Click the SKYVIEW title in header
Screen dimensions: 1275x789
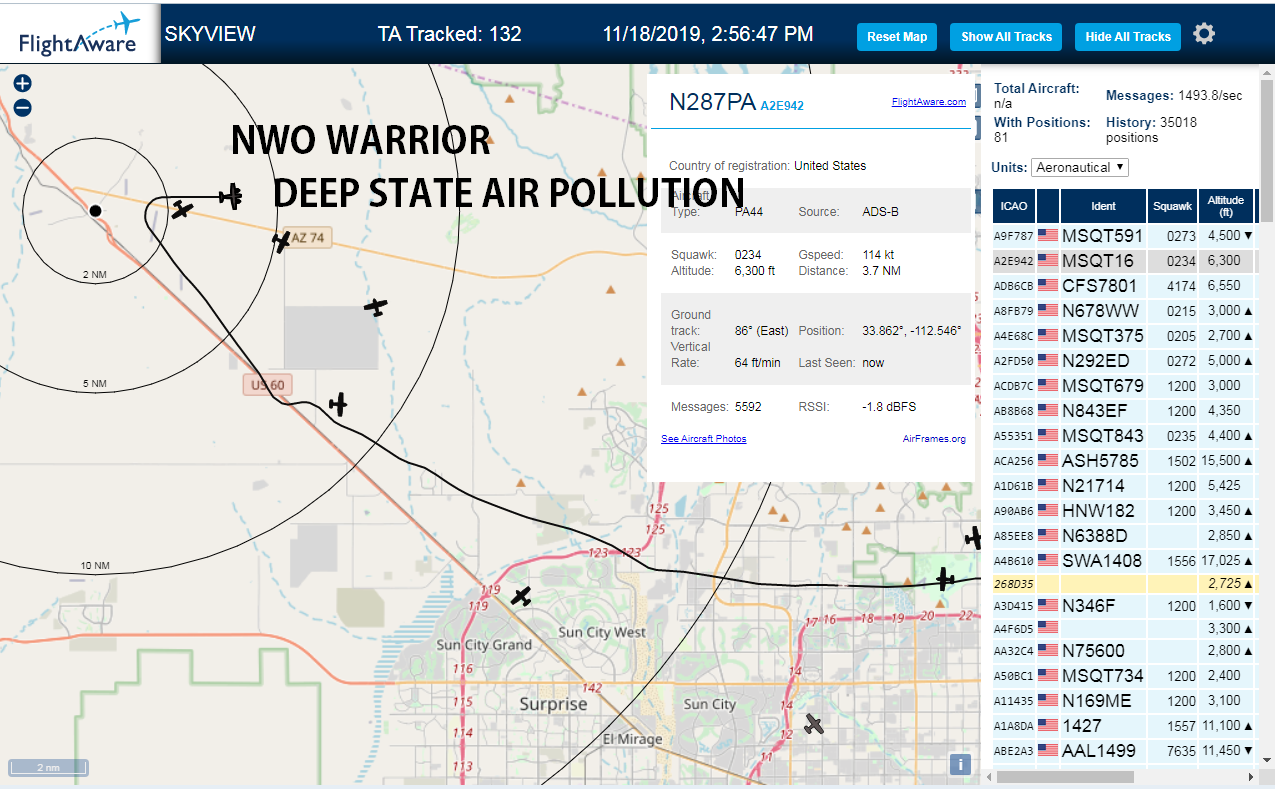tap(210, 34)
